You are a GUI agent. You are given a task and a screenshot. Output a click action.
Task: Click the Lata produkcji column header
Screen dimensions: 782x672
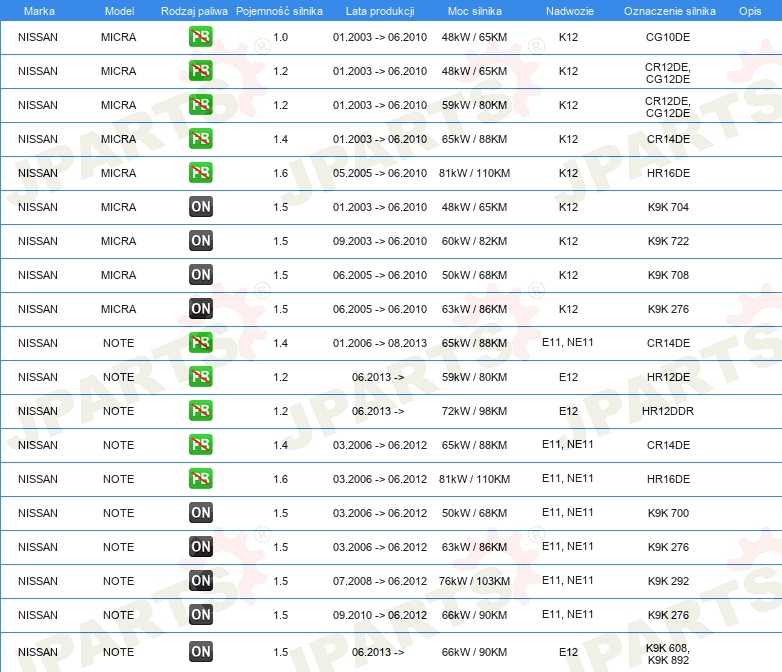tap(380, 11)
